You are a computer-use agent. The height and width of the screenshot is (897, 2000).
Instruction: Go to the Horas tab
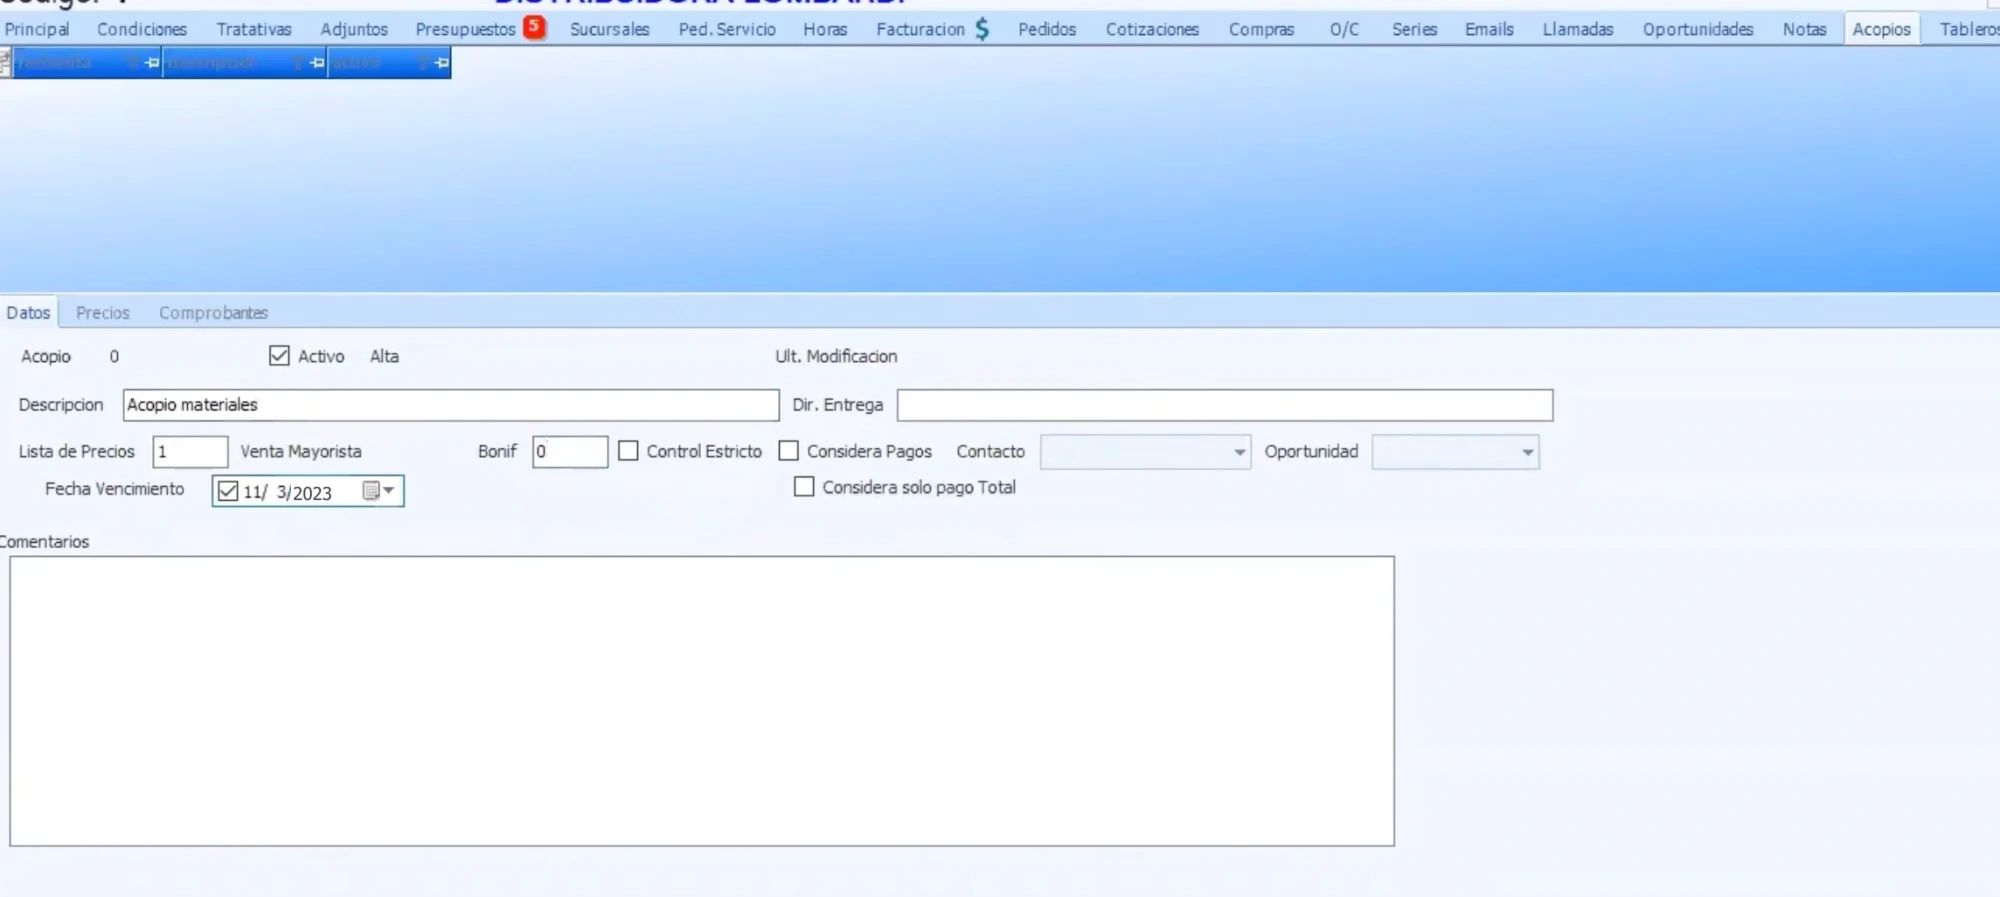click(825, 29)
